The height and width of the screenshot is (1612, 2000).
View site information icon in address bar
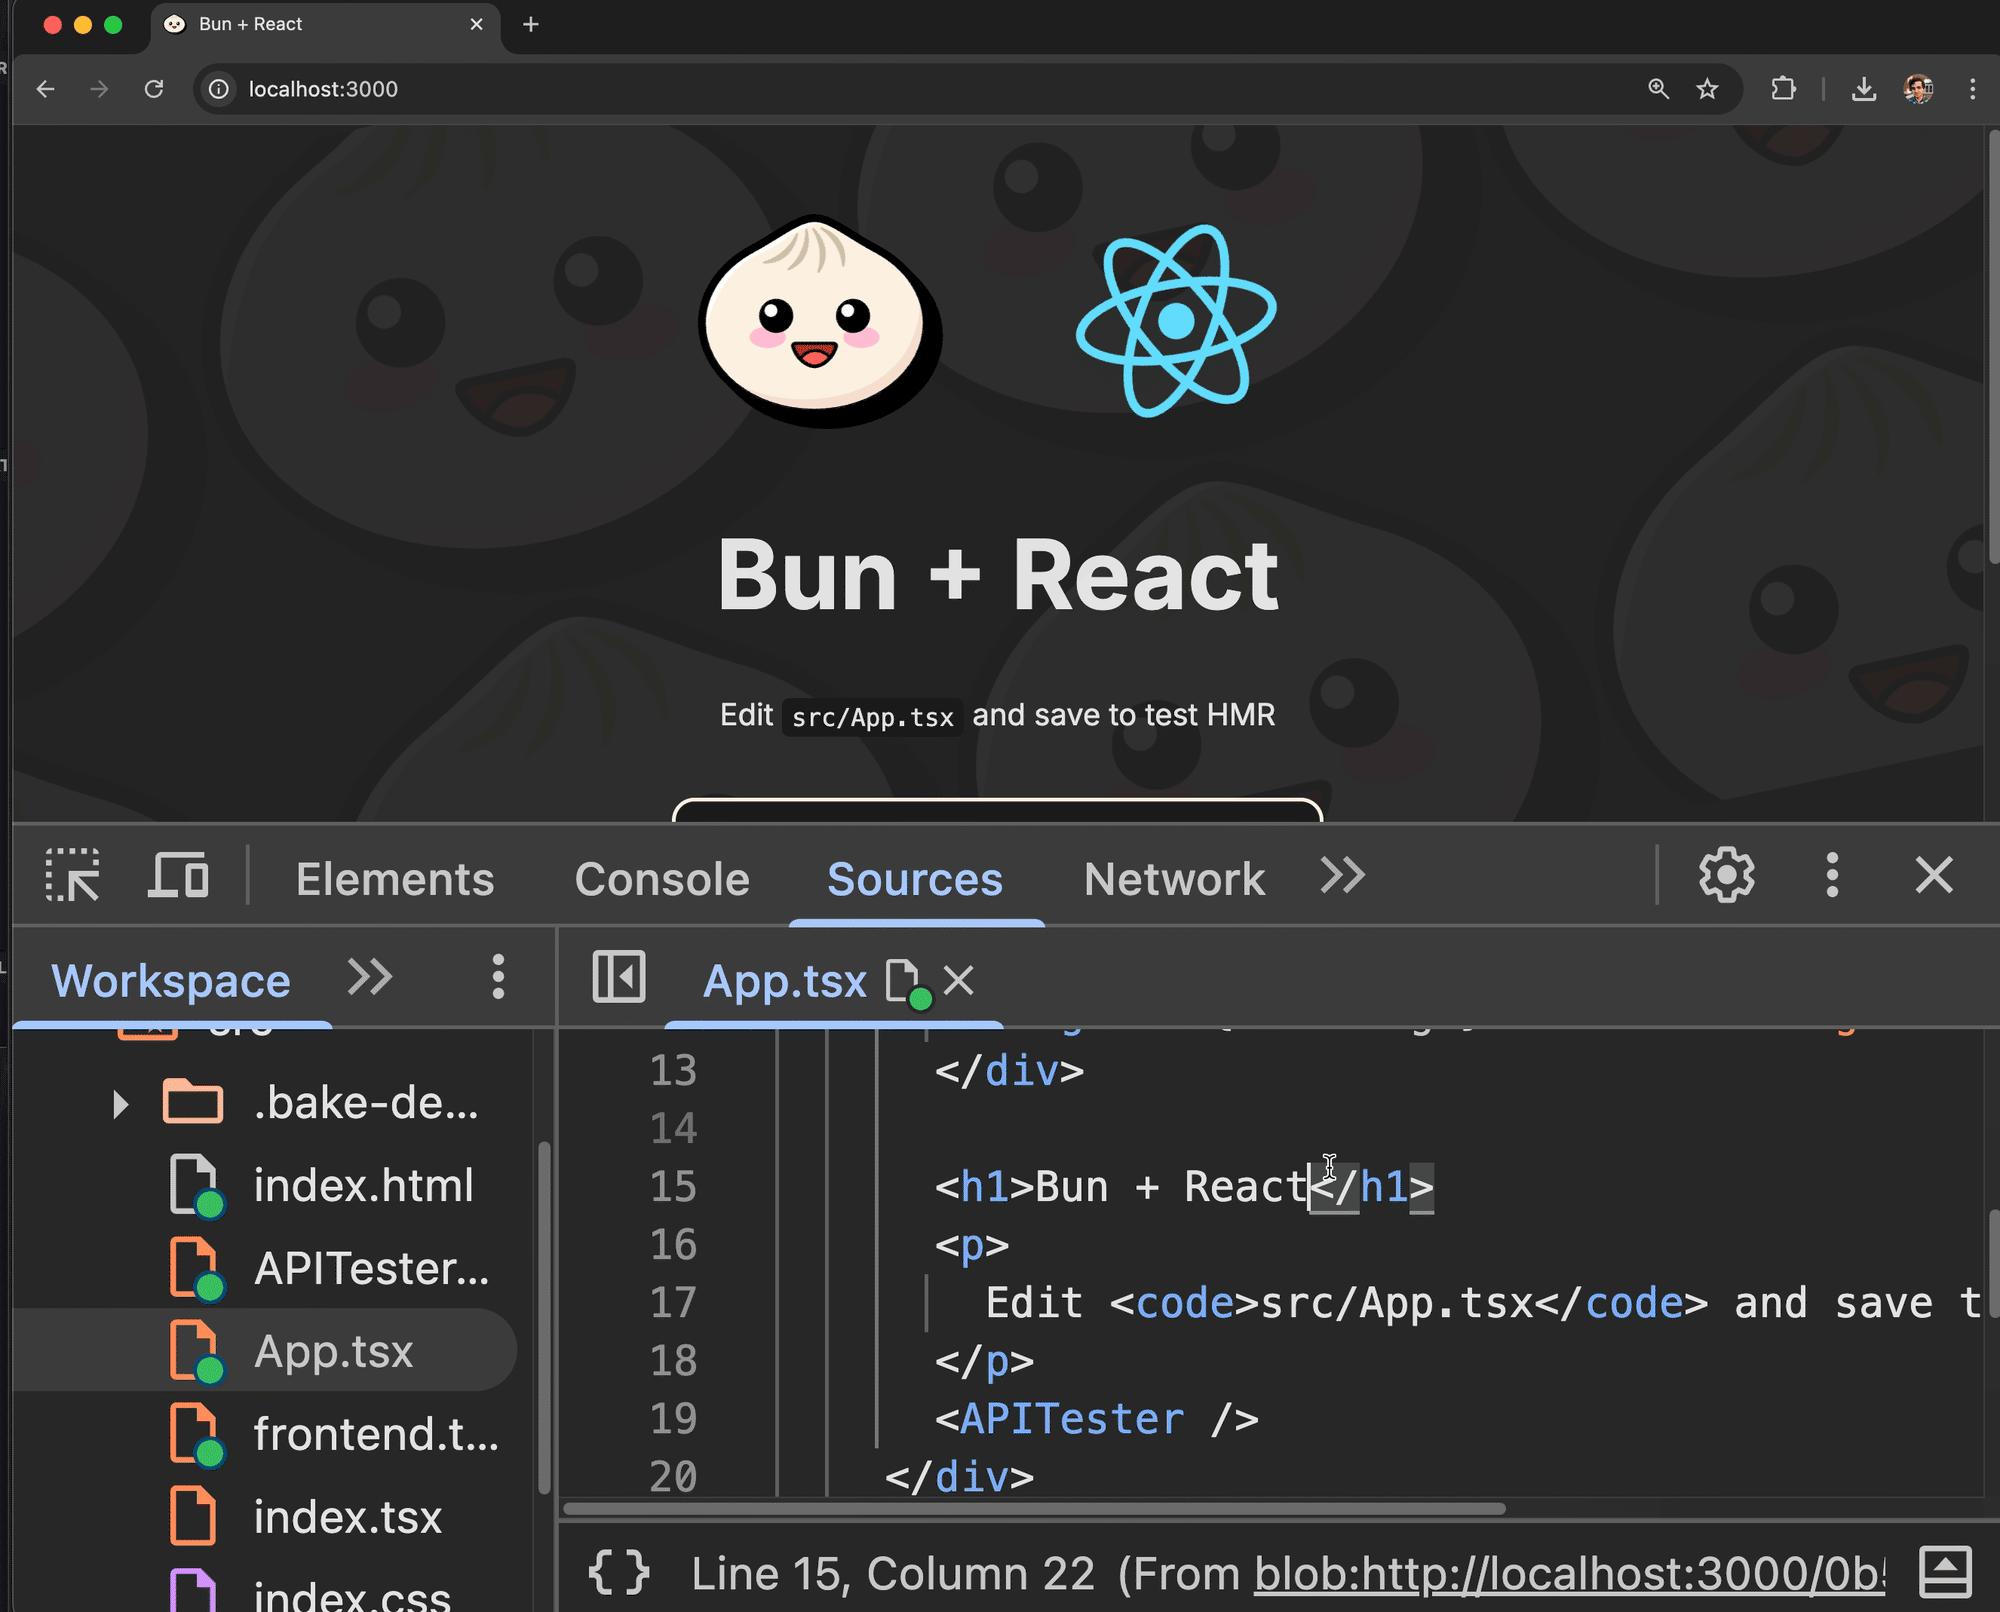(x=219, y=89)
